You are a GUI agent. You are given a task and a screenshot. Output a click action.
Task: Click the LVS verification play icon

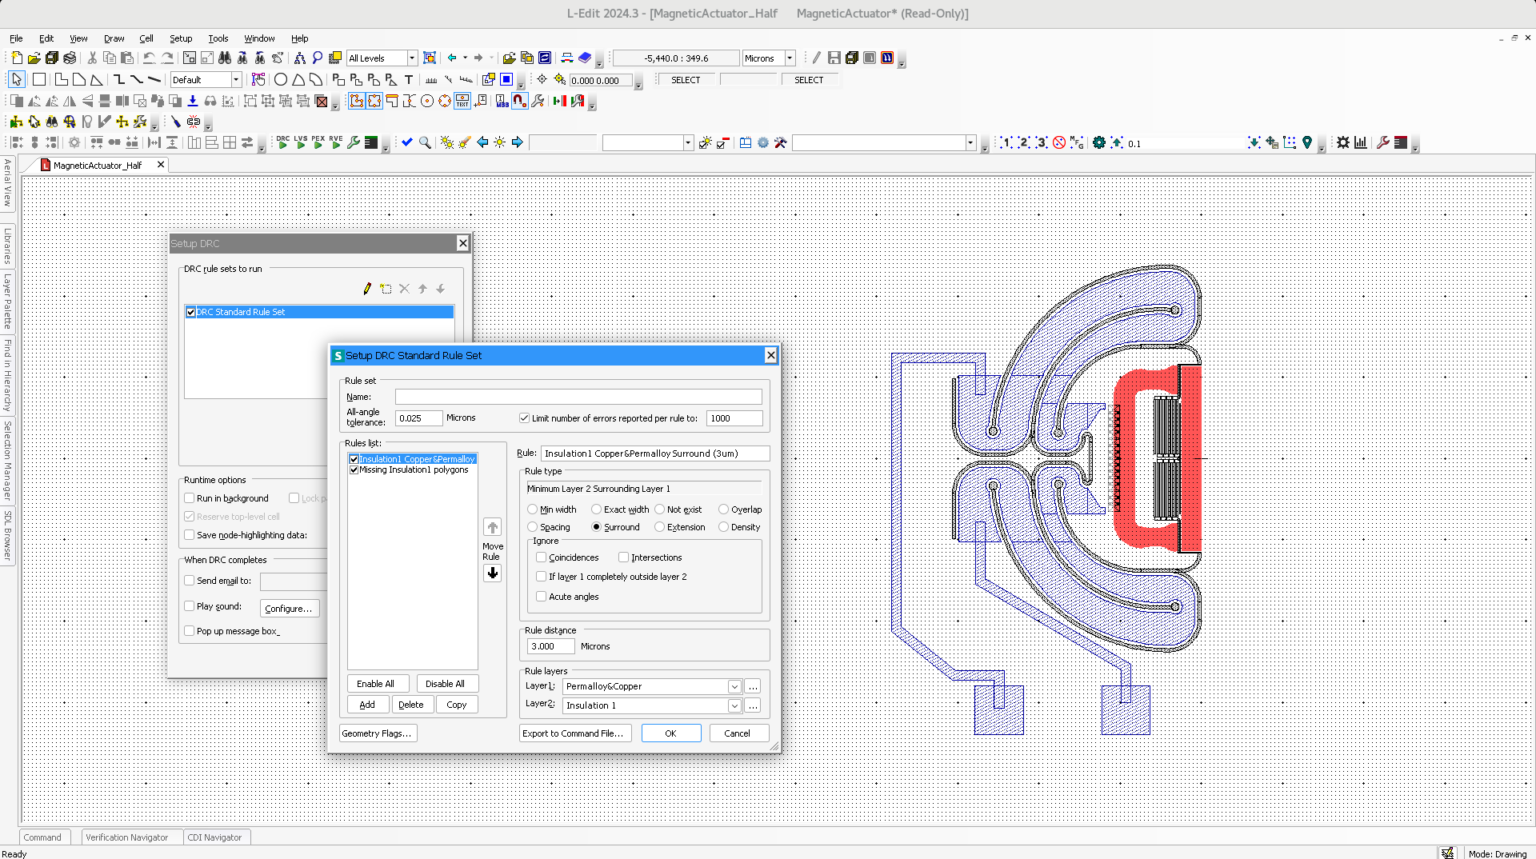302,143
